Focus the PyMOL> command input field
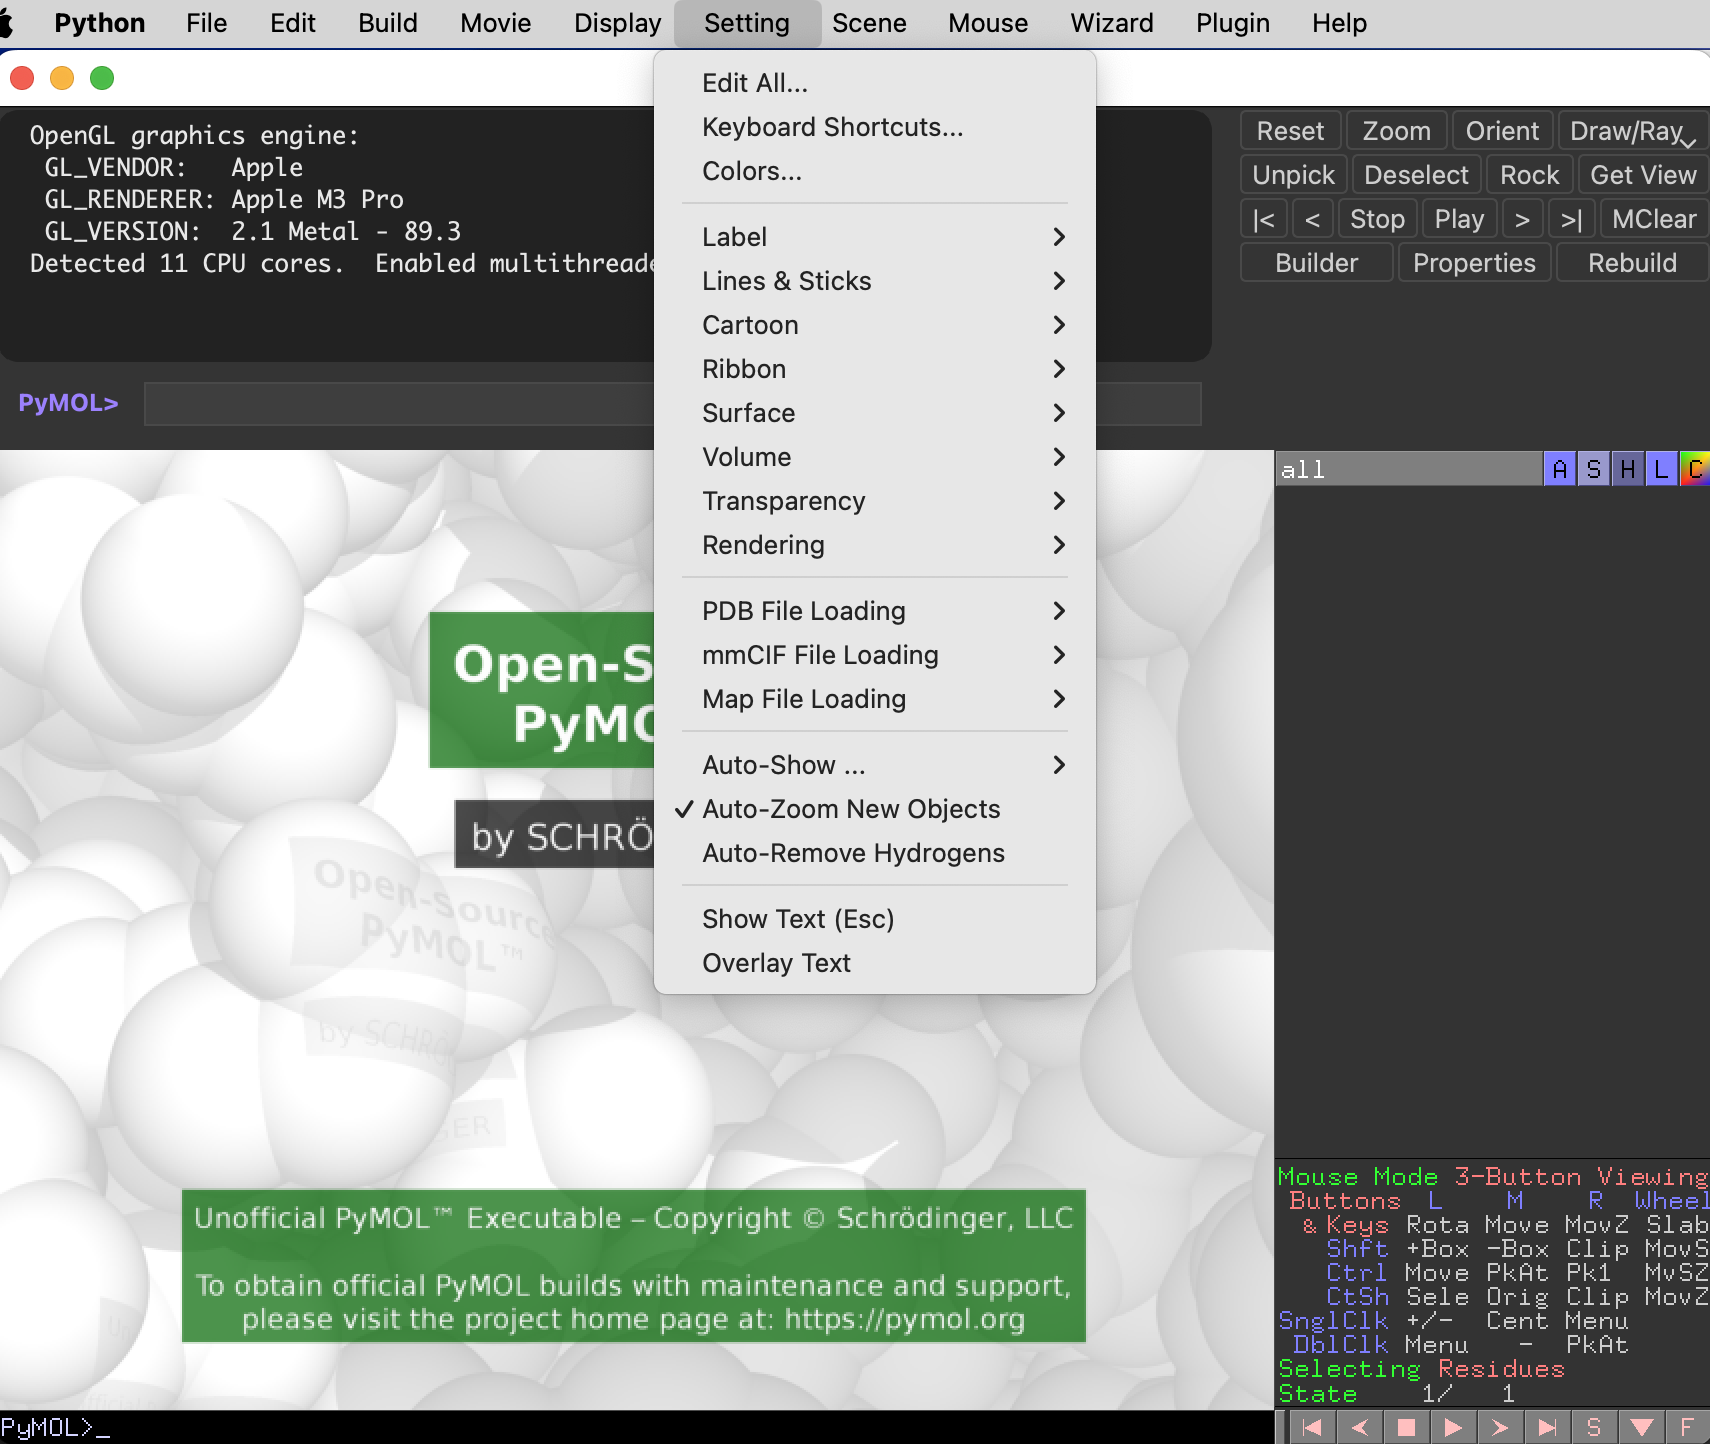This screenshot has height=1444, width=1710. click(x=672, y=404)
